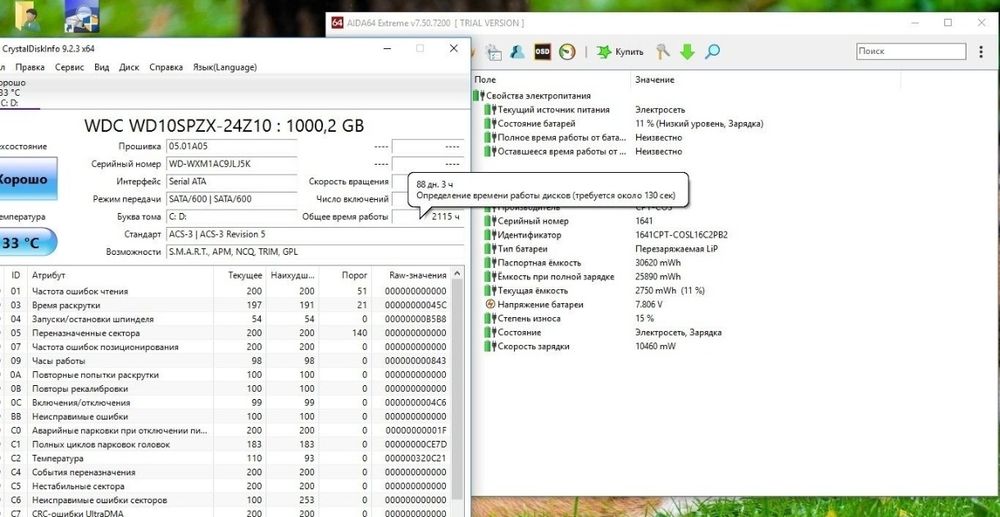Open the 'Сервис' menu in CrystalDiskInfo
1000x517 pixels.
click(70, 67)
